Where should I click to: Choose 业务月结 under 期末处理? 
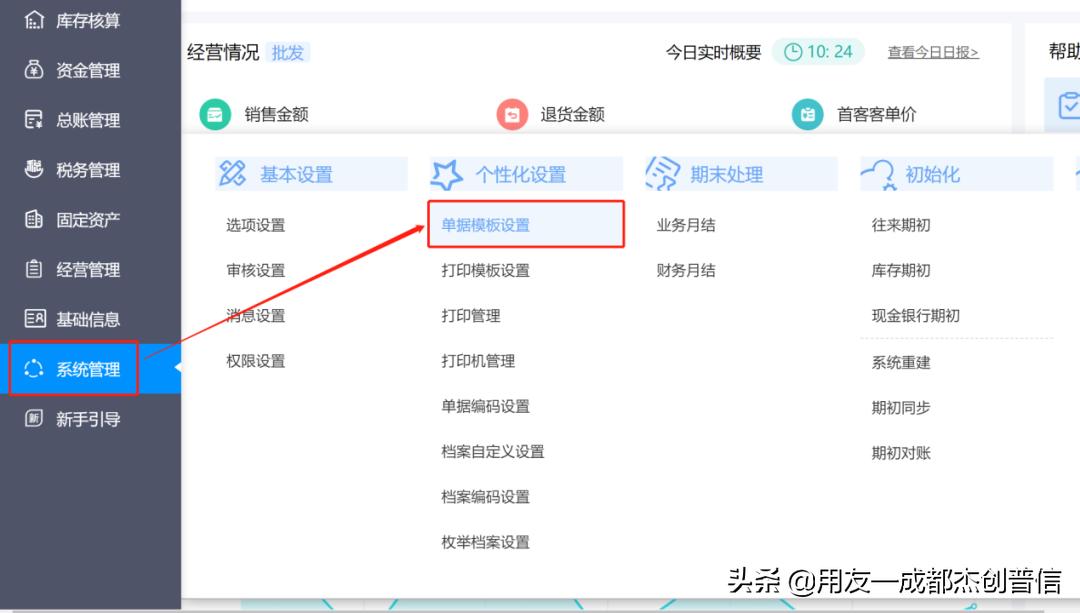point(685,225)
